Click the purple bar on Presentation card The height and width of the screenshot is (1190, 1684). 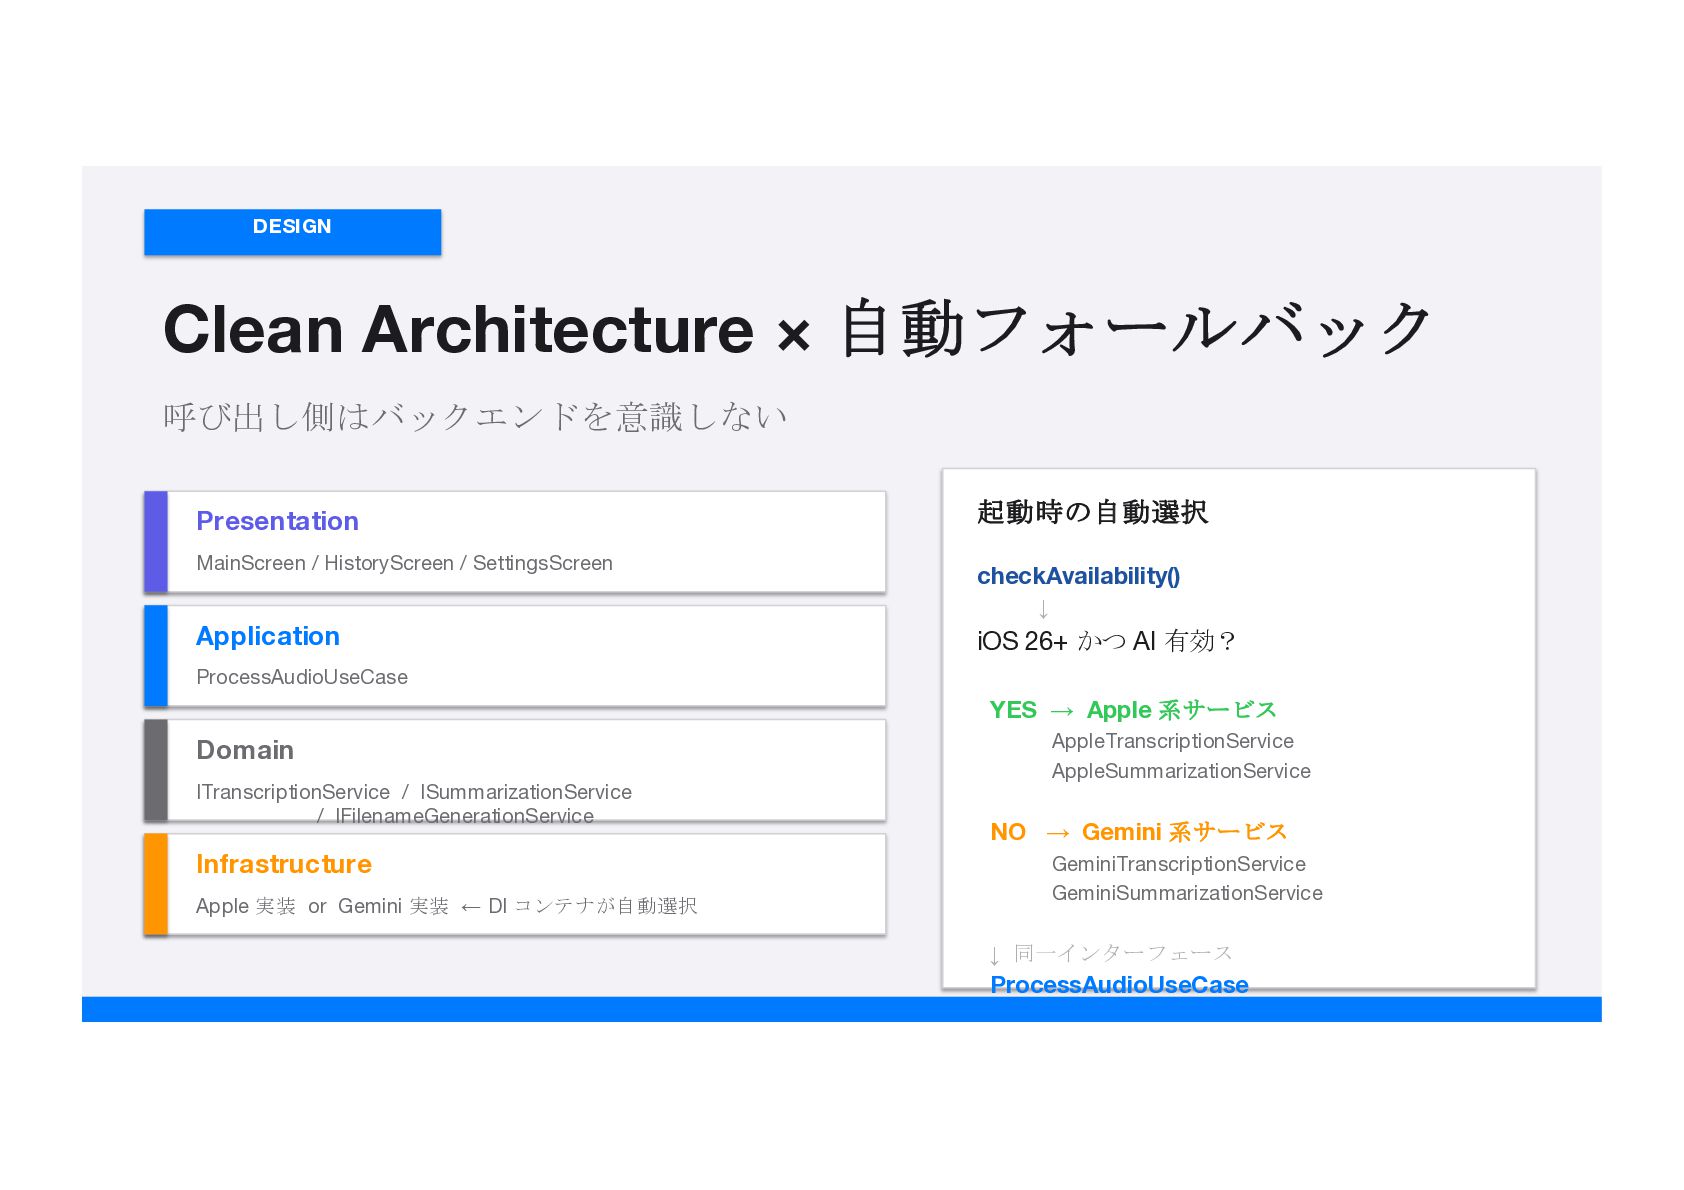(x=156, y=542)
